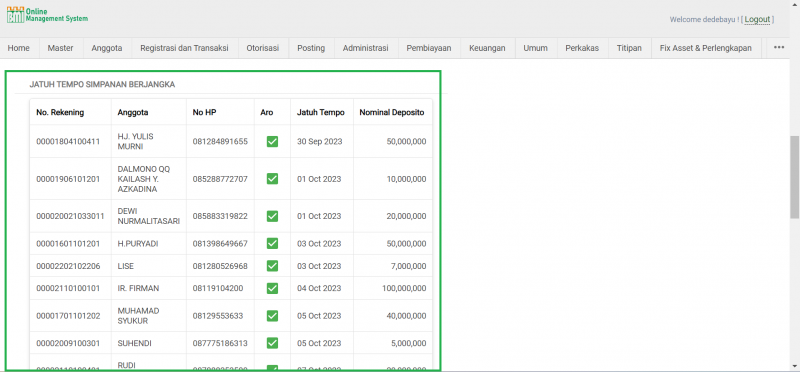Click the No. Rekening column header

(x=60, y=112)
